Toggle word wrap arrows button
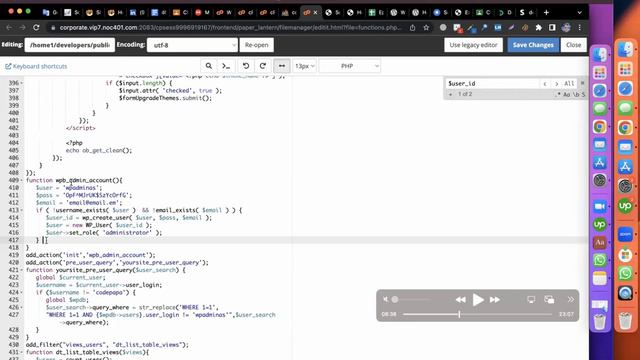640x360 pixels. [282, 66]
